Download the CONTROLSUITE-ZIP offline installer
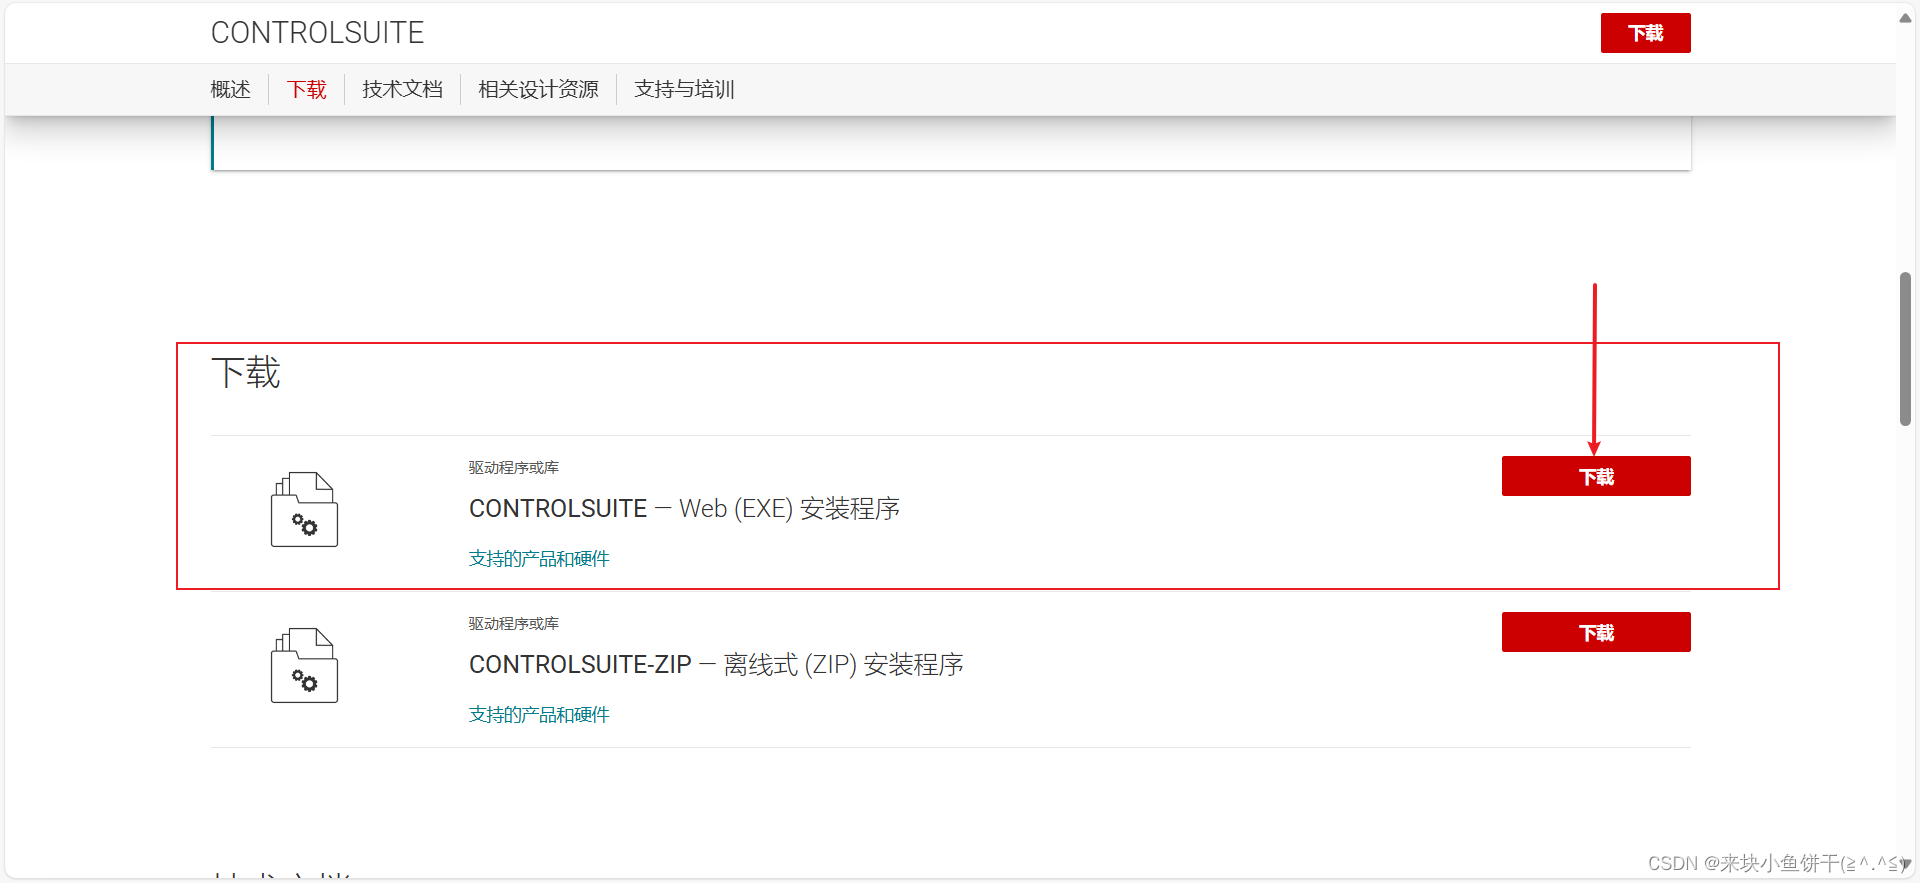1920x883 pixels. (1596, 632)
